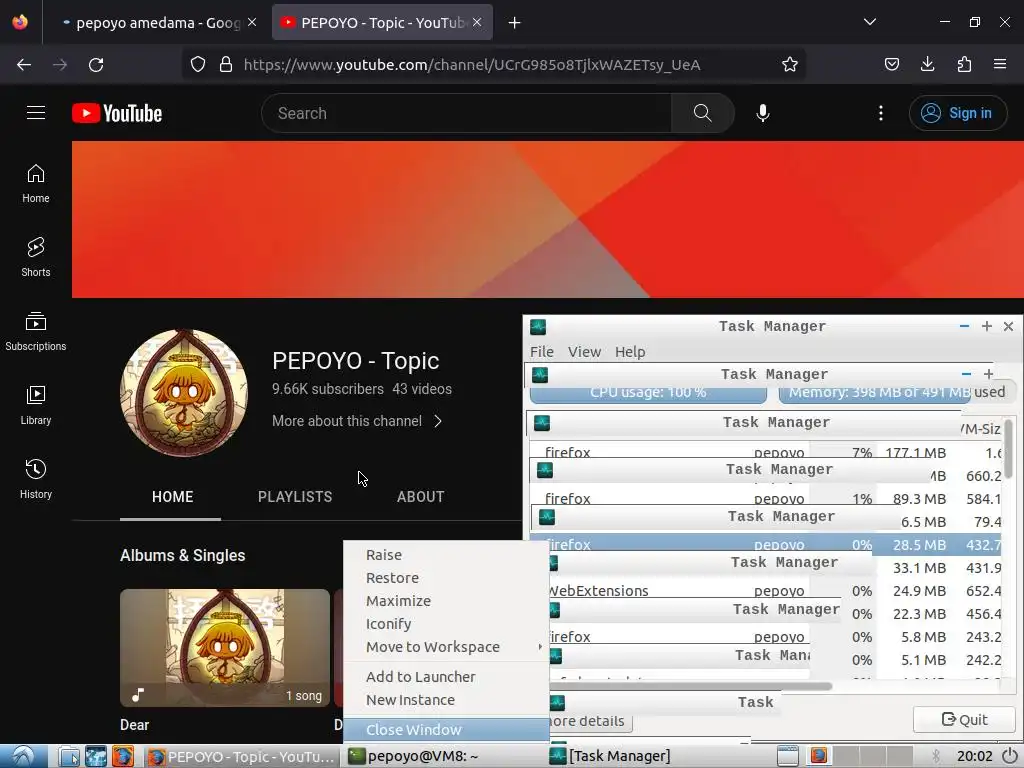
Task: Click the YouTube logo
Action: pos(117,113)
